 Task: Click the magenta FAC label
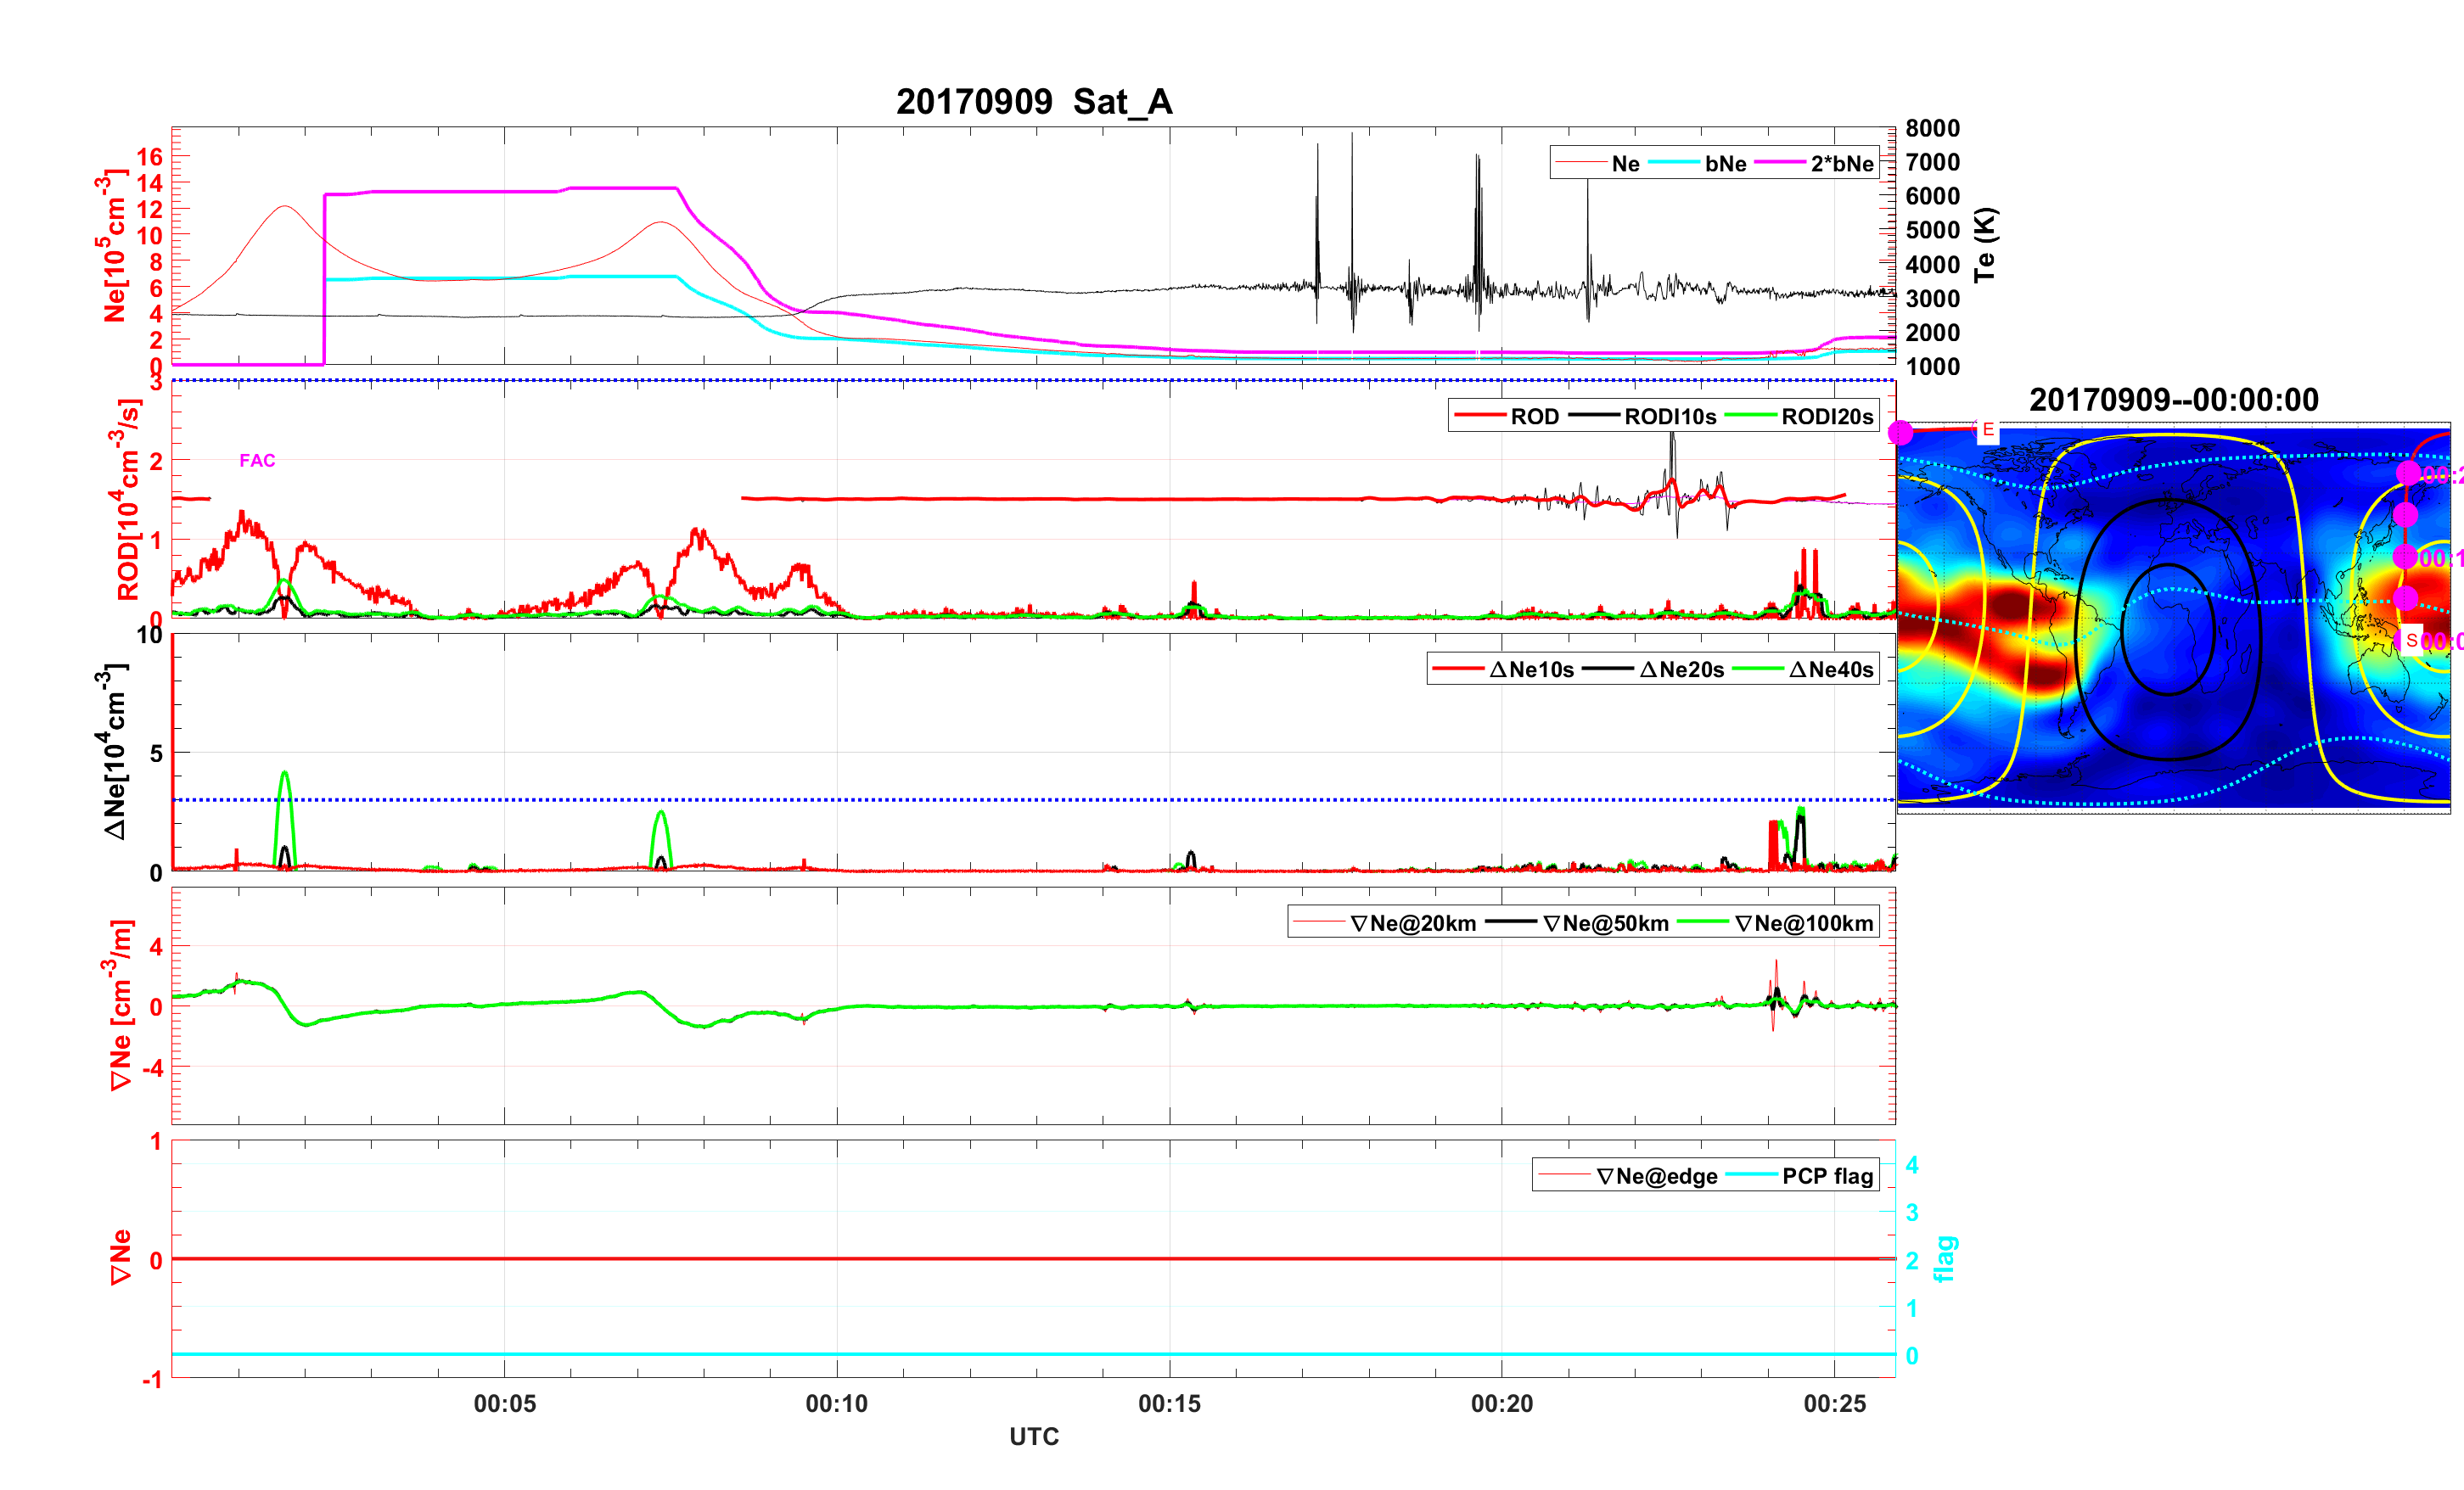click(257, 460)
